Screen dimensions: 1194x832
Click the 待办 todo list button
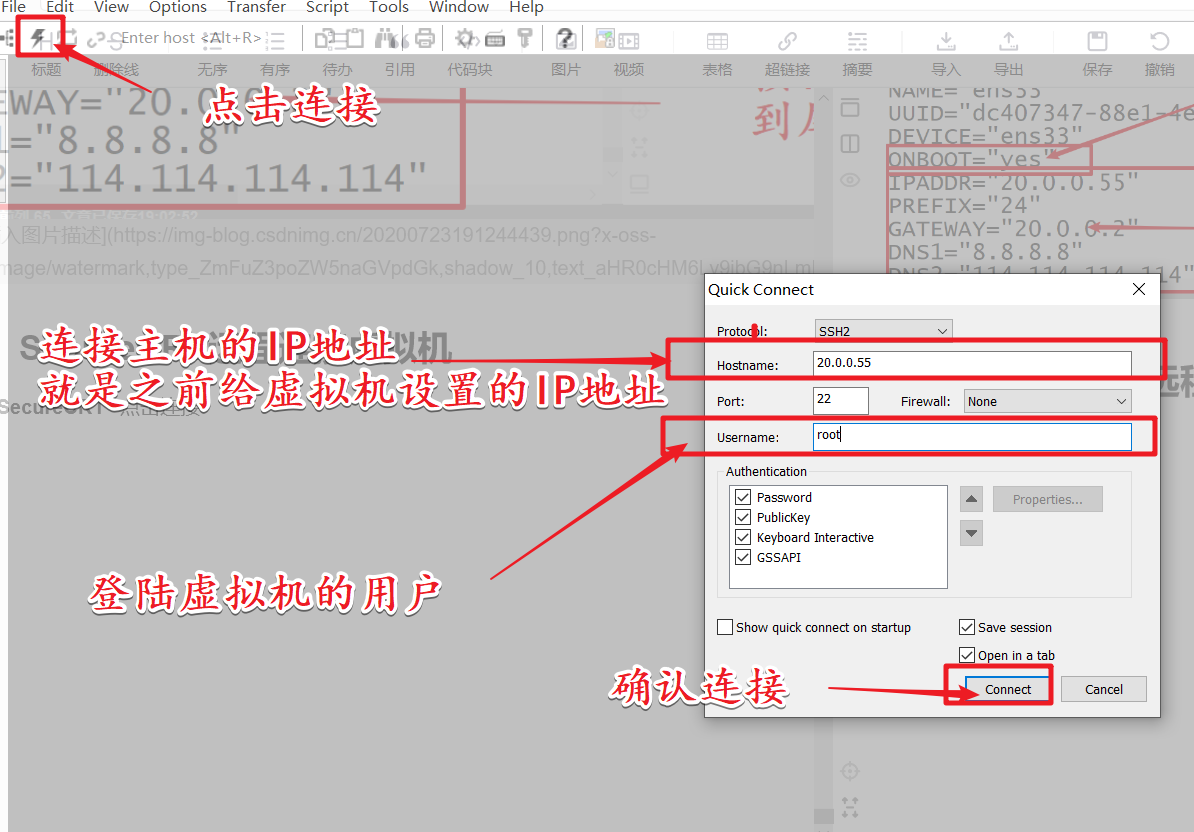[x=337, y=69]
